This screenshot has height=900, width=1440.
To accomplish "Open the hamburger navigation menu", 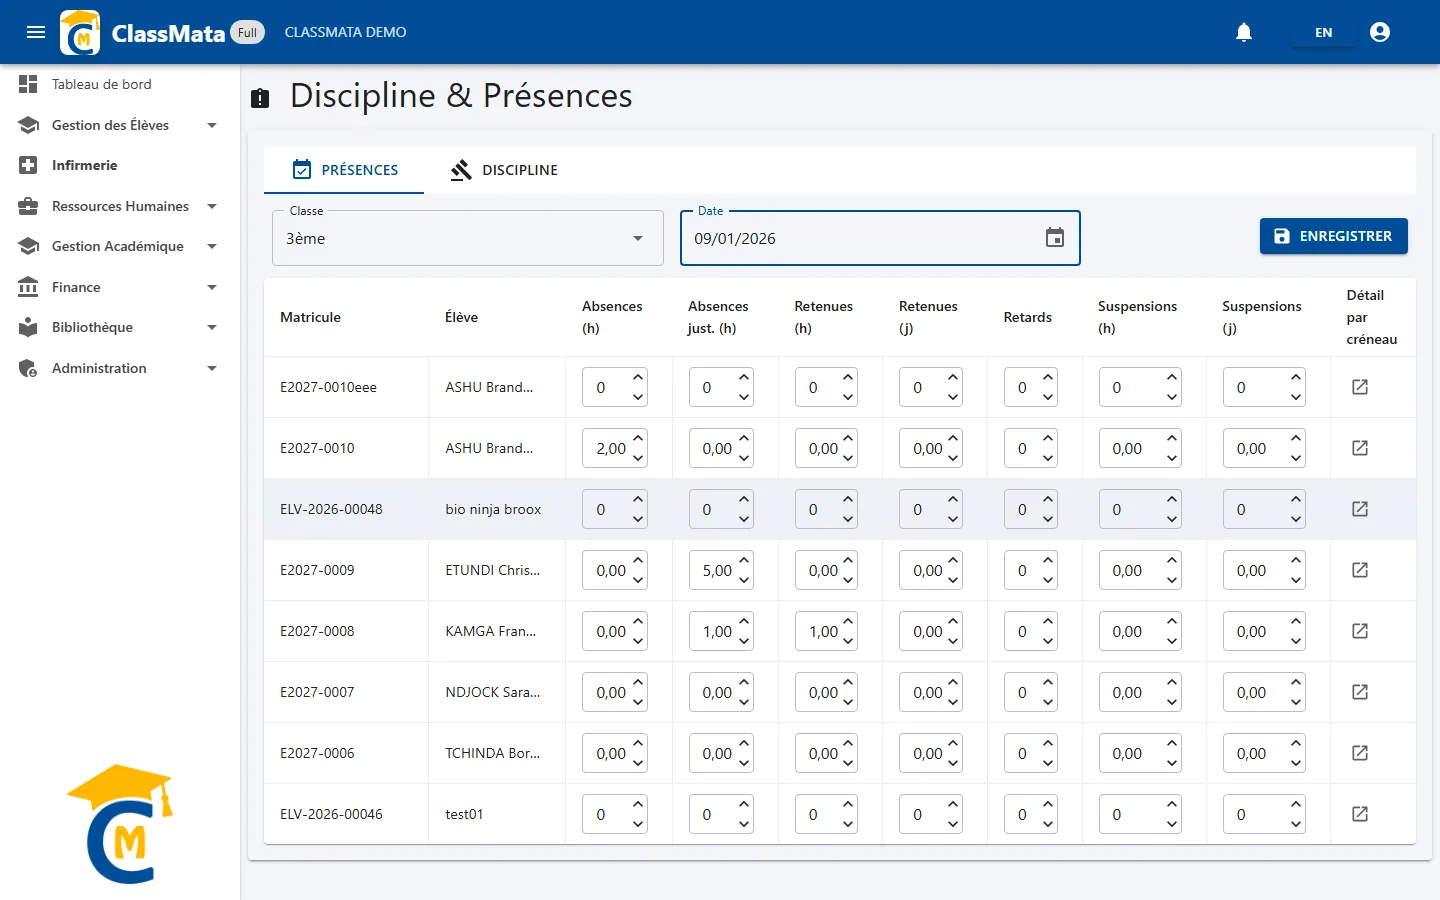I will point(36,32).
